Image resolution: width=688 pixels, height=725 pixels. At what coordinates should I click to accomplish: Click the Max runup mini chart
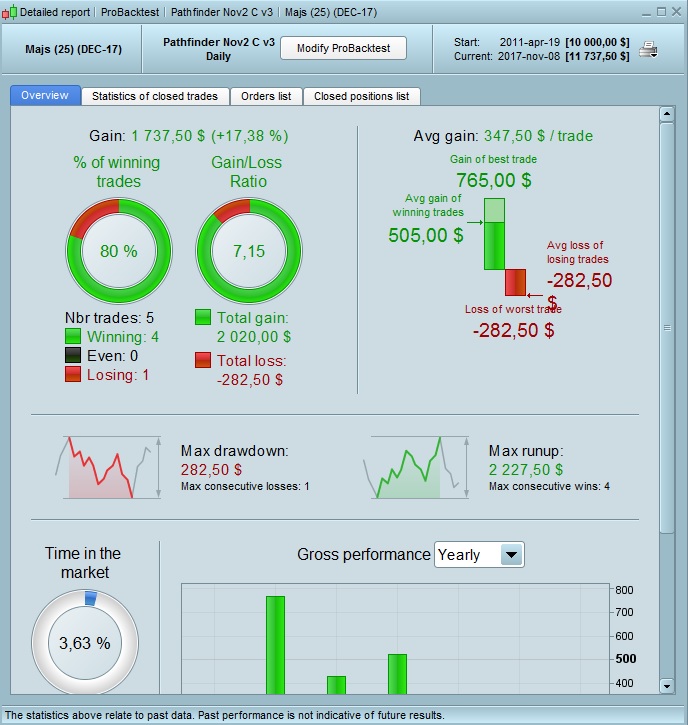416,467
